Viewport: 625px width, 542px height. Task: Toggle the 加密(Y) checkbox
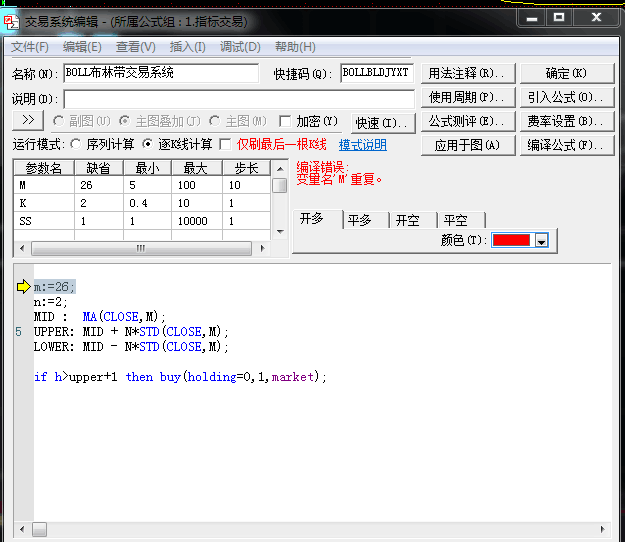coord(285,121)
